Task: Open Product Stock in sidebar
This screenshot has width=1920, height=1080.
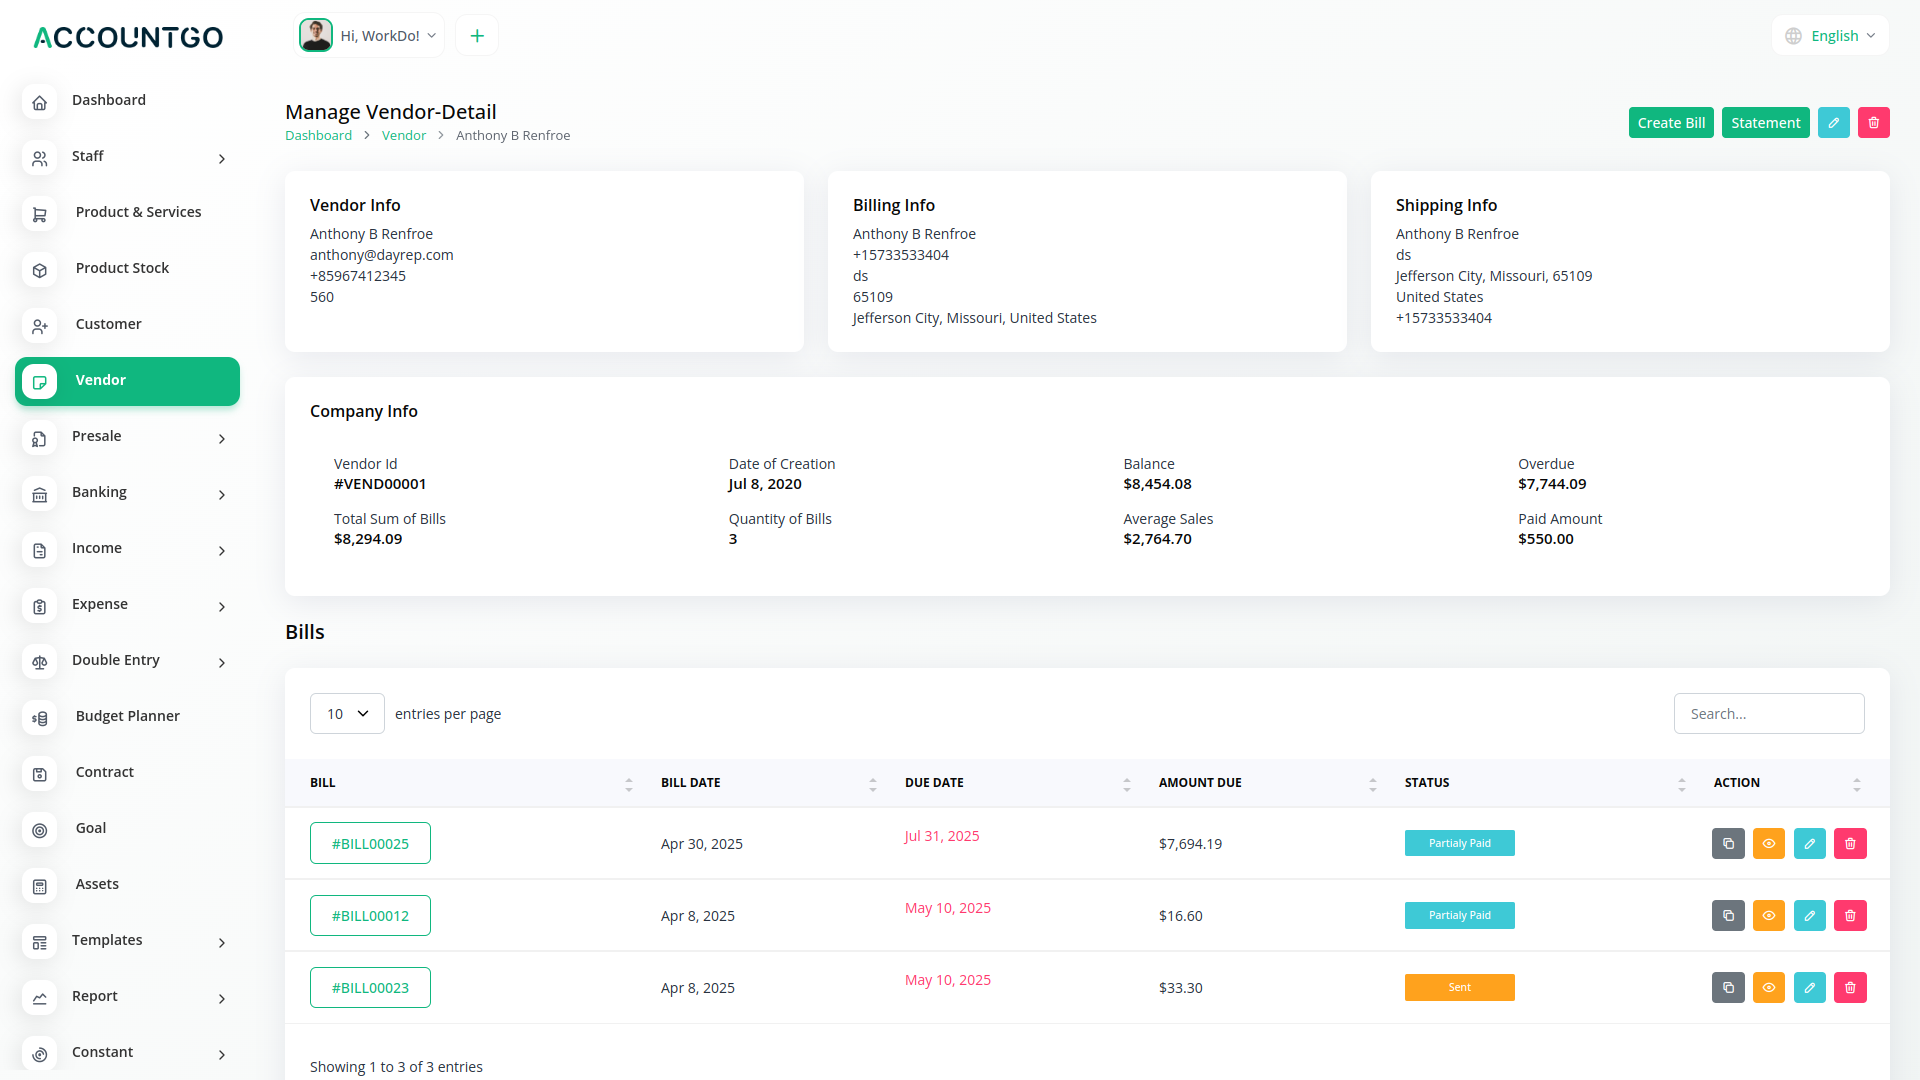Action: tap(122, 268)
